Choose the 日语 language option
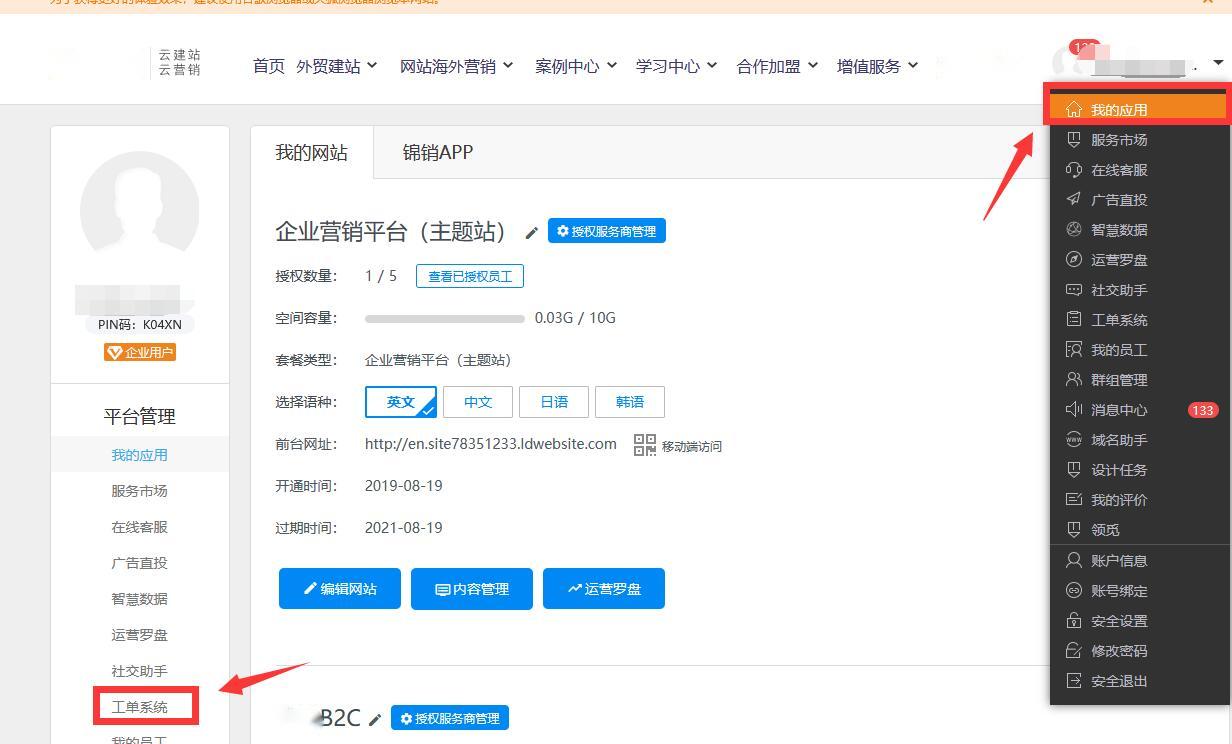 pos(554,402)
